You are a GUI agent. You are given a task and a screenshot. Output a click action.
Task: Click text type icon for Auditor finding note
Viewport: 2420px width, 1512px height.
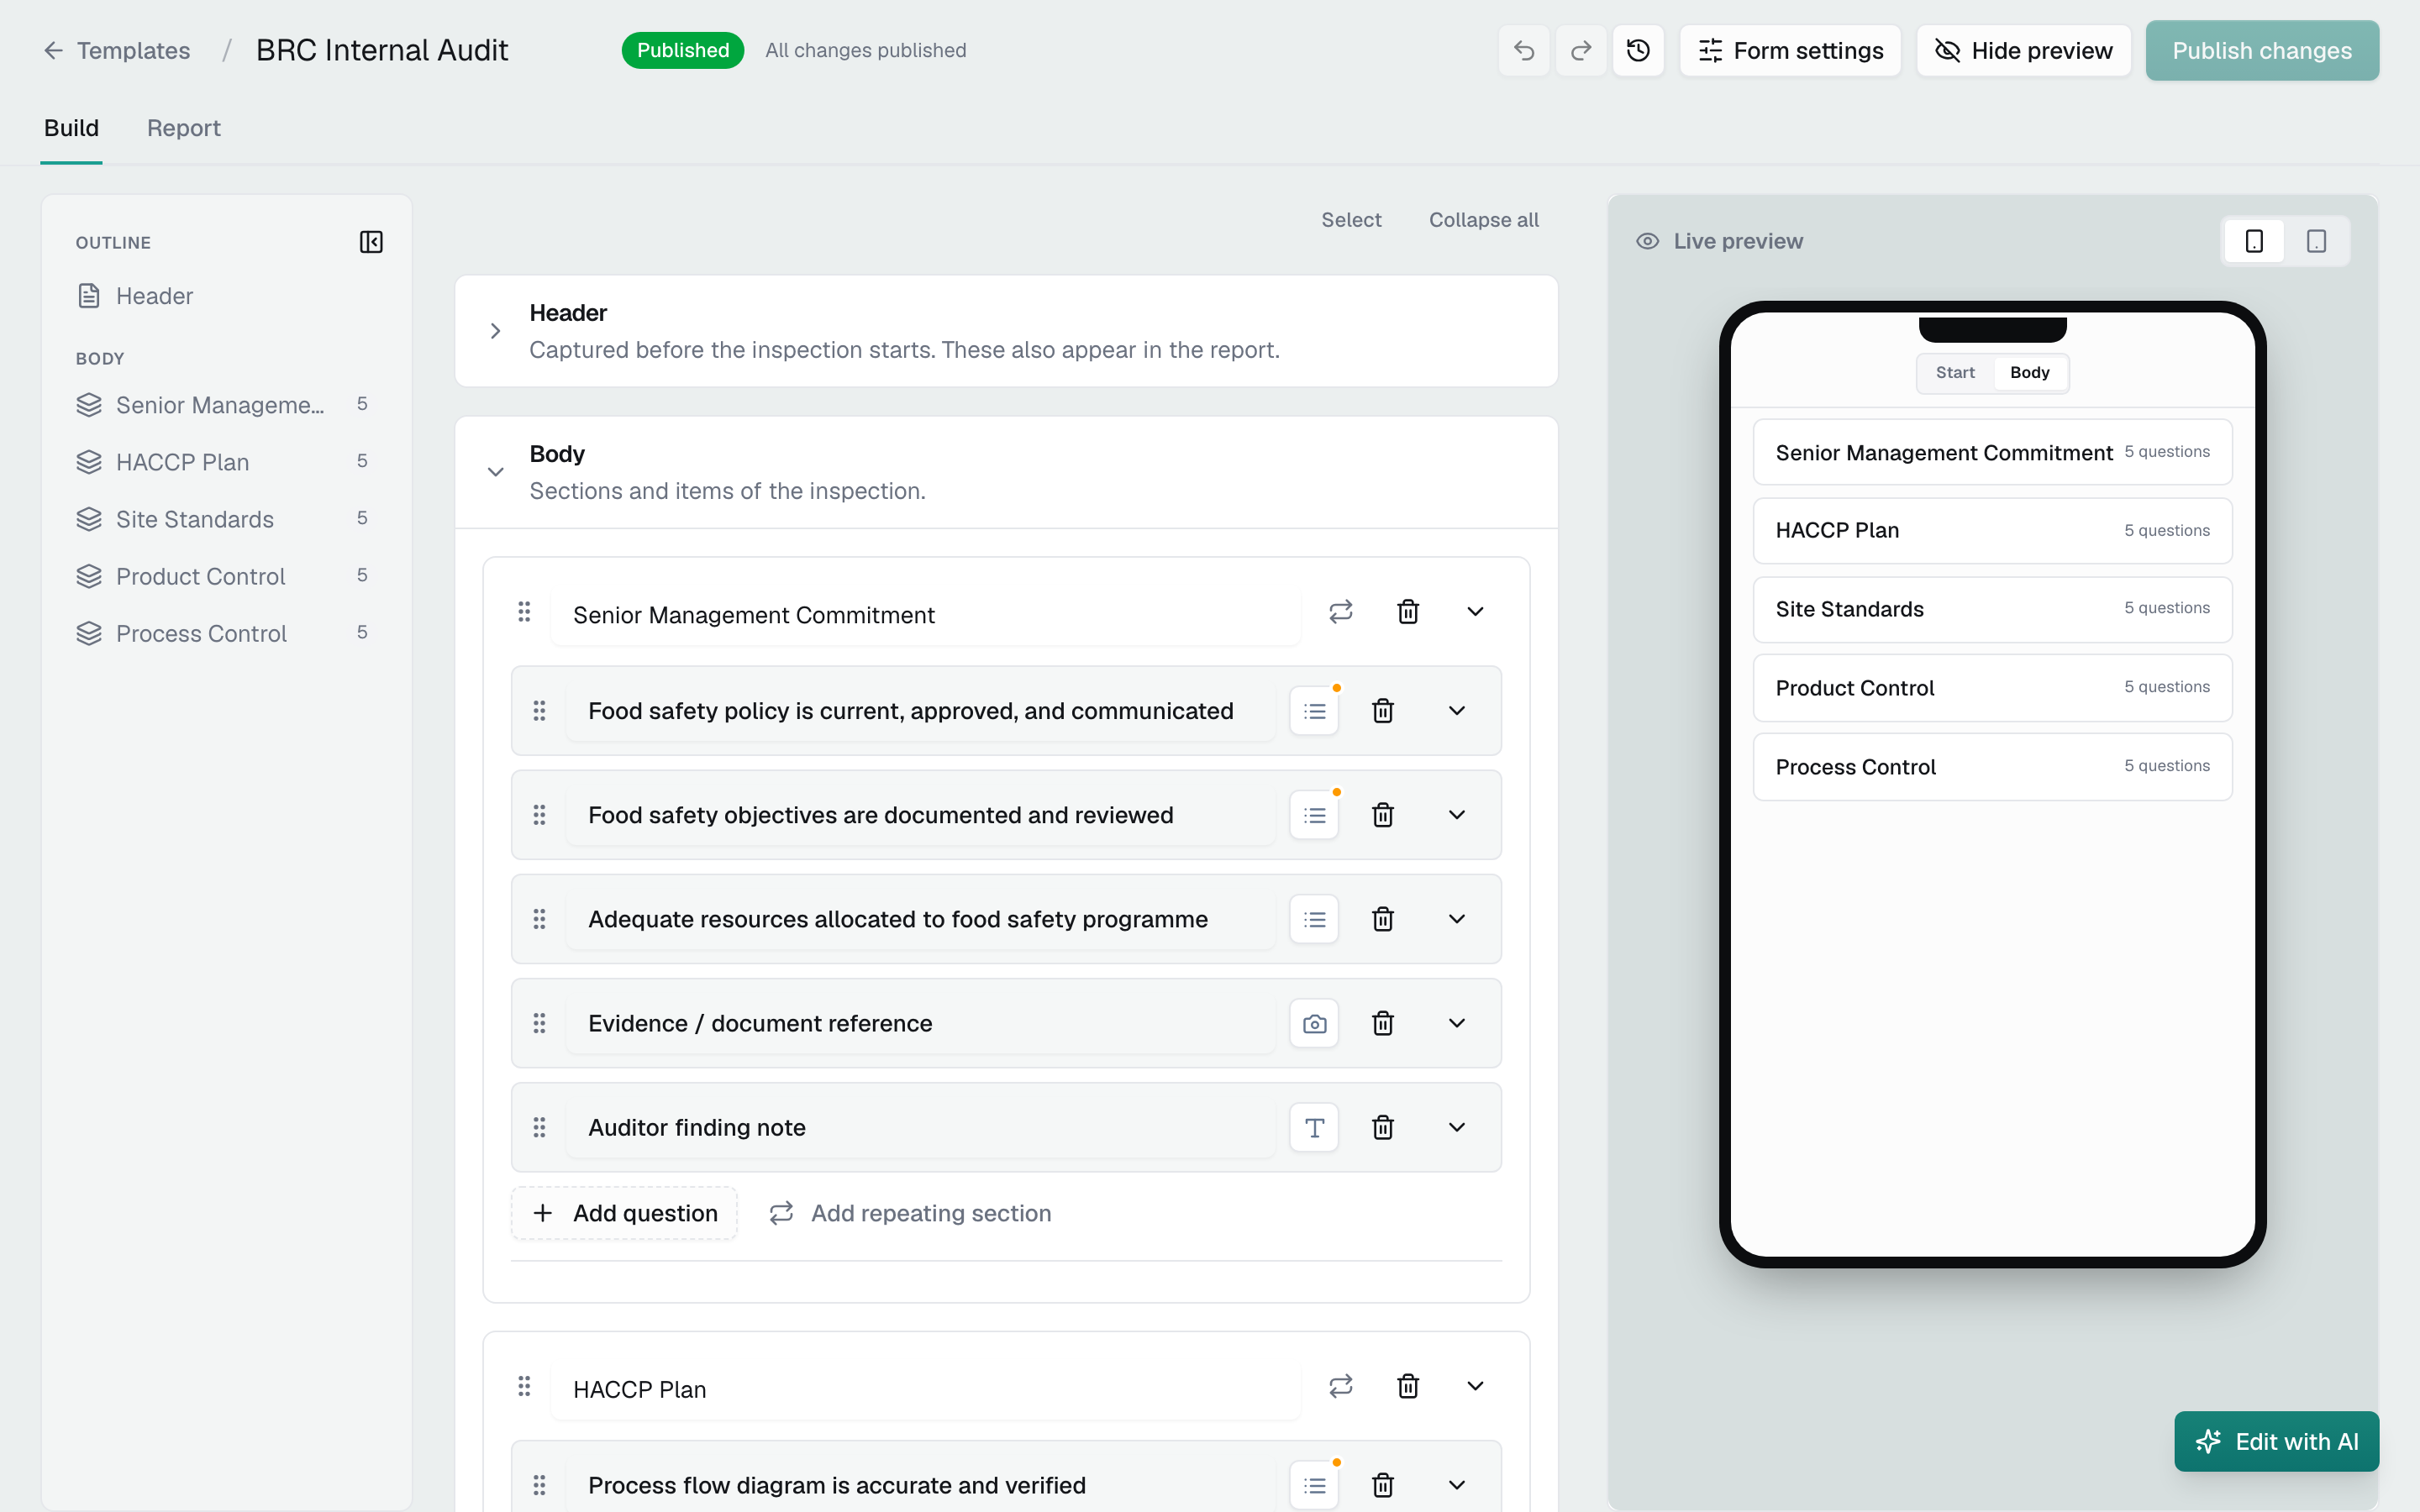tap(1314, 1127)
